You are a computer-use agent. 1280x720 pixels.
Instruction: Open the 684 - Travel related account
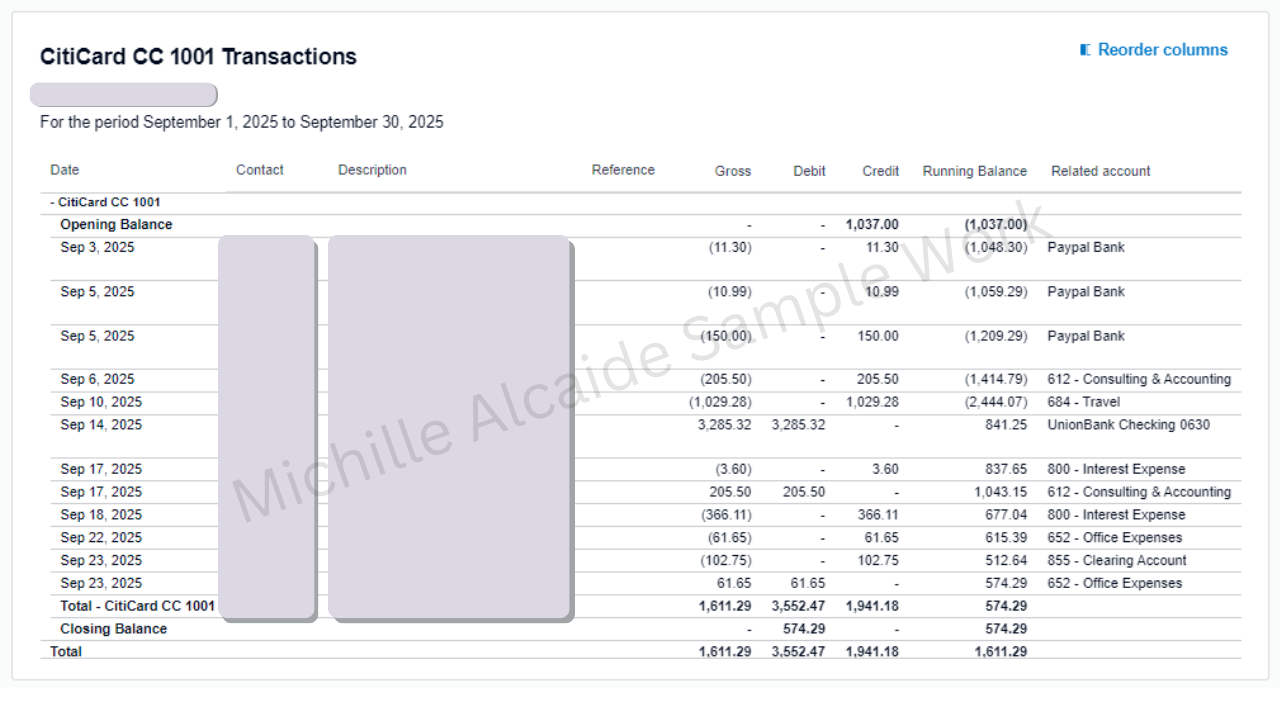[1083, 402]
